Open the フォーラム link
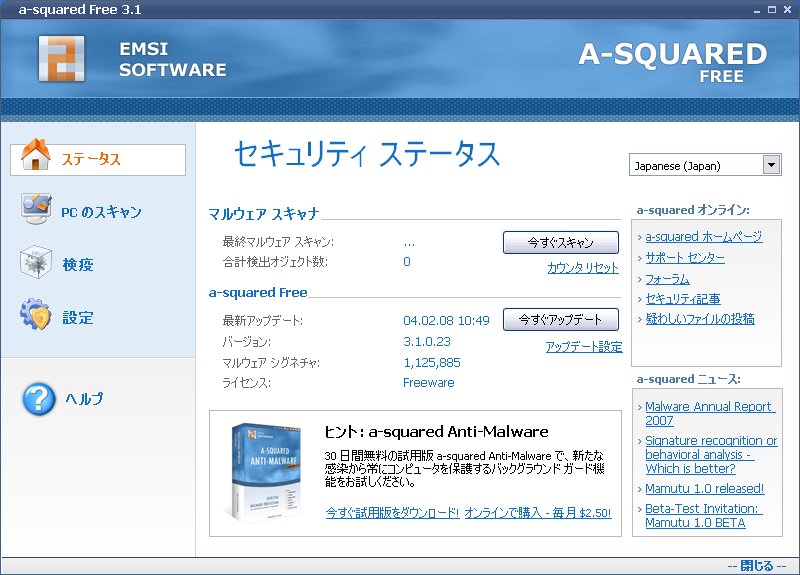The image size is (800, 575). [x=667, y=279]
